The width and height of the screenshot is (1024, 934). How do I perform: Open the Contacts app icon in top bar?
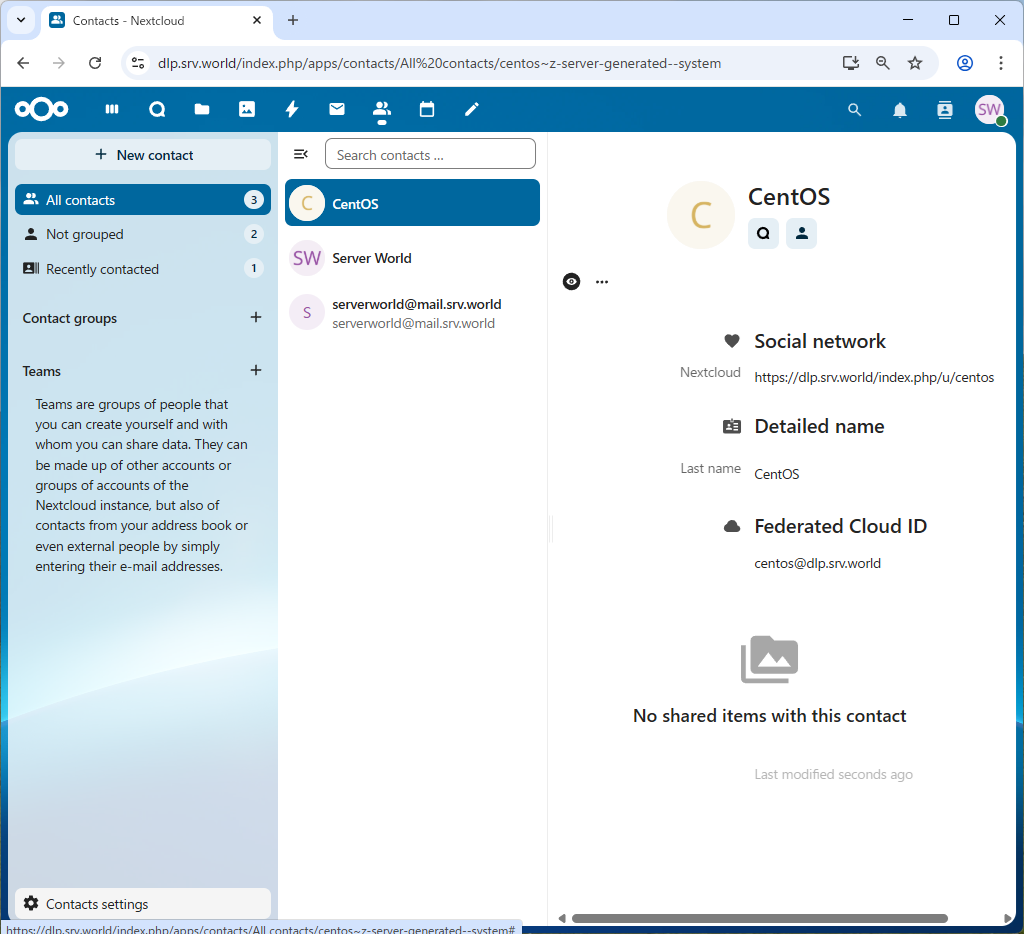coord(382,109)
